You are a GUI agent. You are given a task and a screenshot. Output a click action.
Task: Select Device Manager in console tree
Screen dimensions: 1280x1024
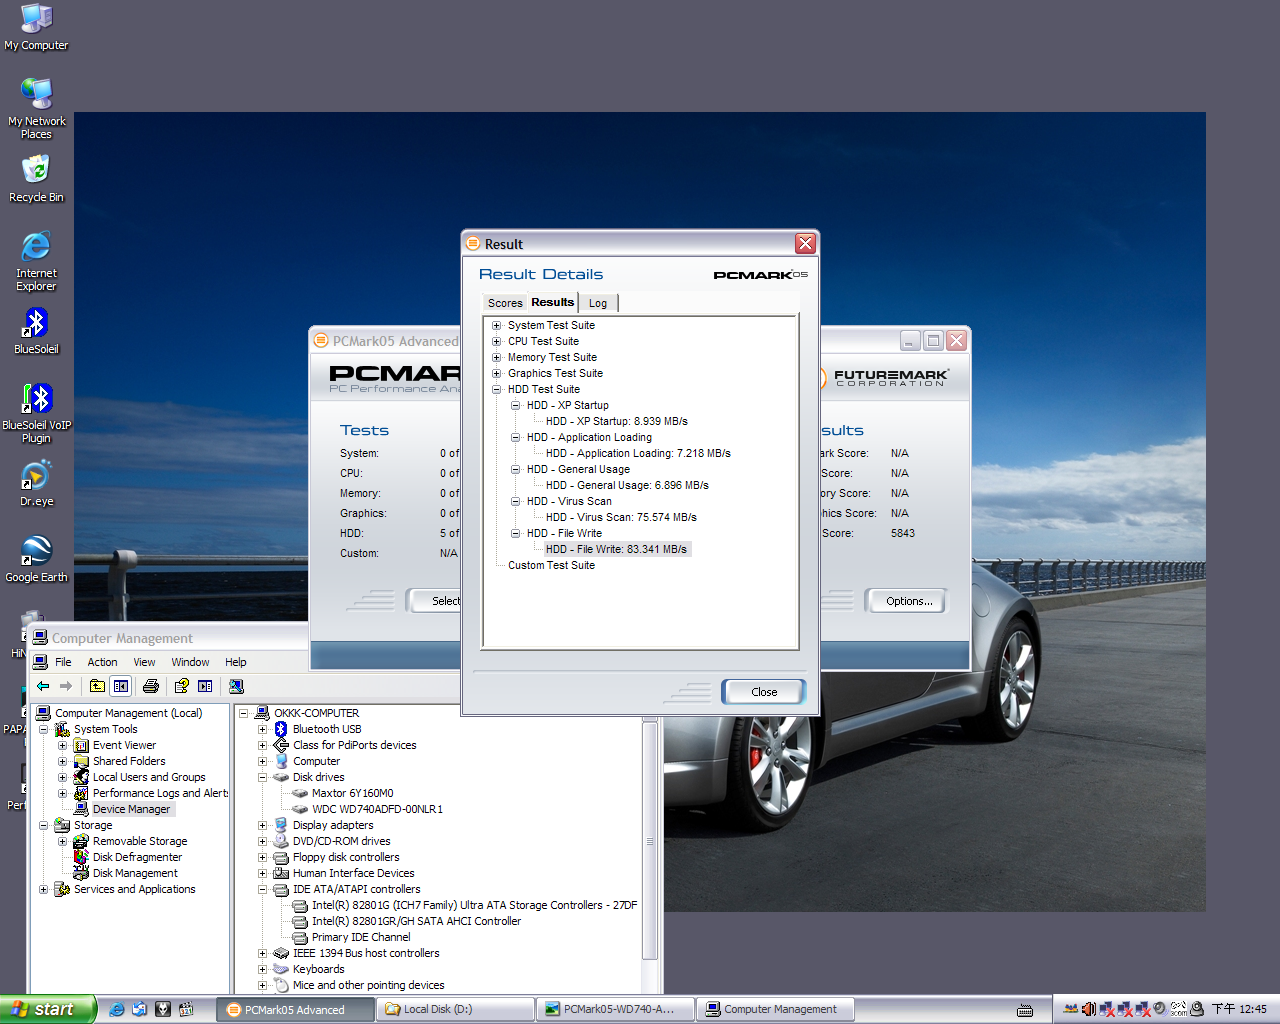click(x=131, y=809)
